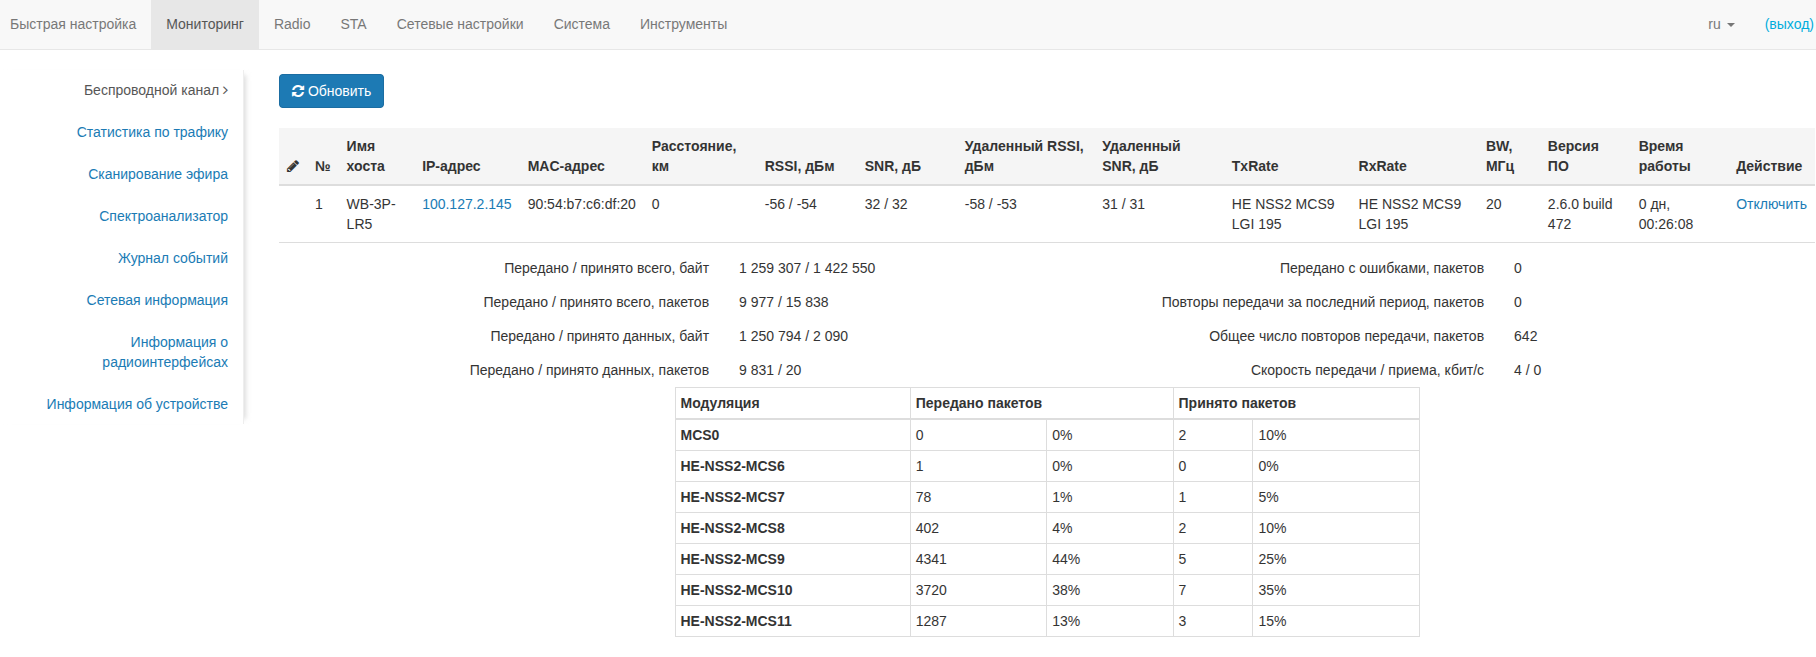Click the refresh icon on Обновить button

tap(298, 91)
